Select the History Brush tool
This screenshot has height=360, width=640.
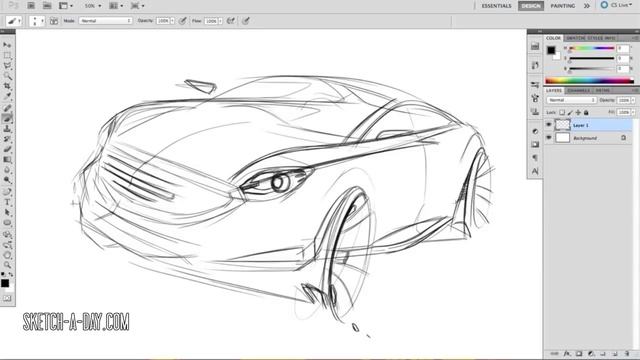point(7,139)
